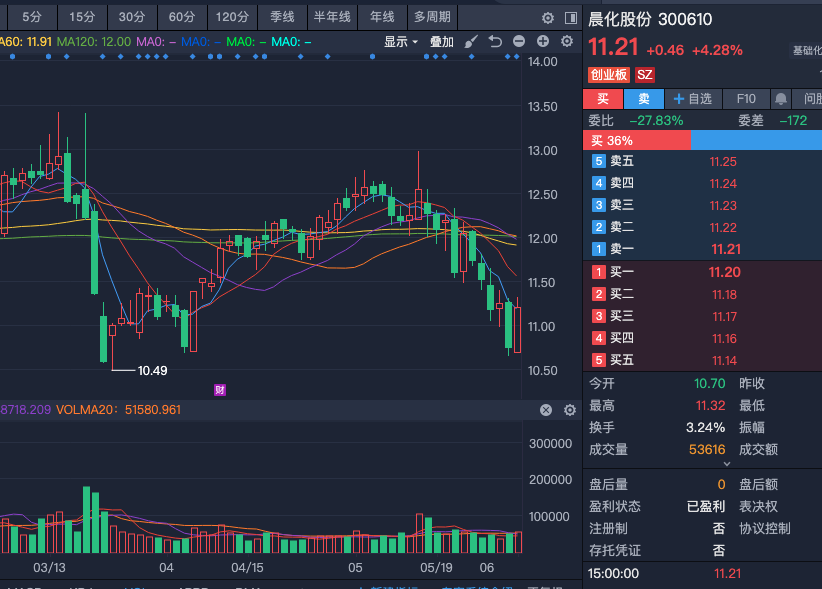The width and height of the screenshot is (822, 589).
Task: Select the 买四 row at 11.16
Action: [x=702, y=339]
